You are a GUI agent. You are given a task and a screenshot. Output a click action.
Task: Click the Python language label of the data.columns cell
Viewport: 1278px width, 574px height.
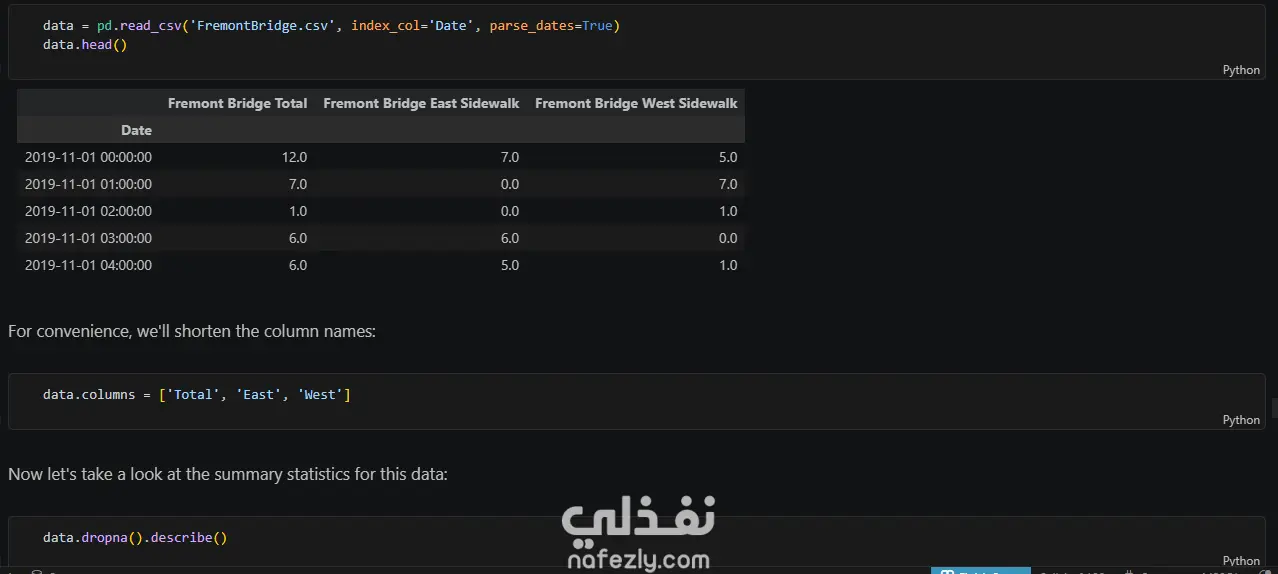[x=1241, y=420]
